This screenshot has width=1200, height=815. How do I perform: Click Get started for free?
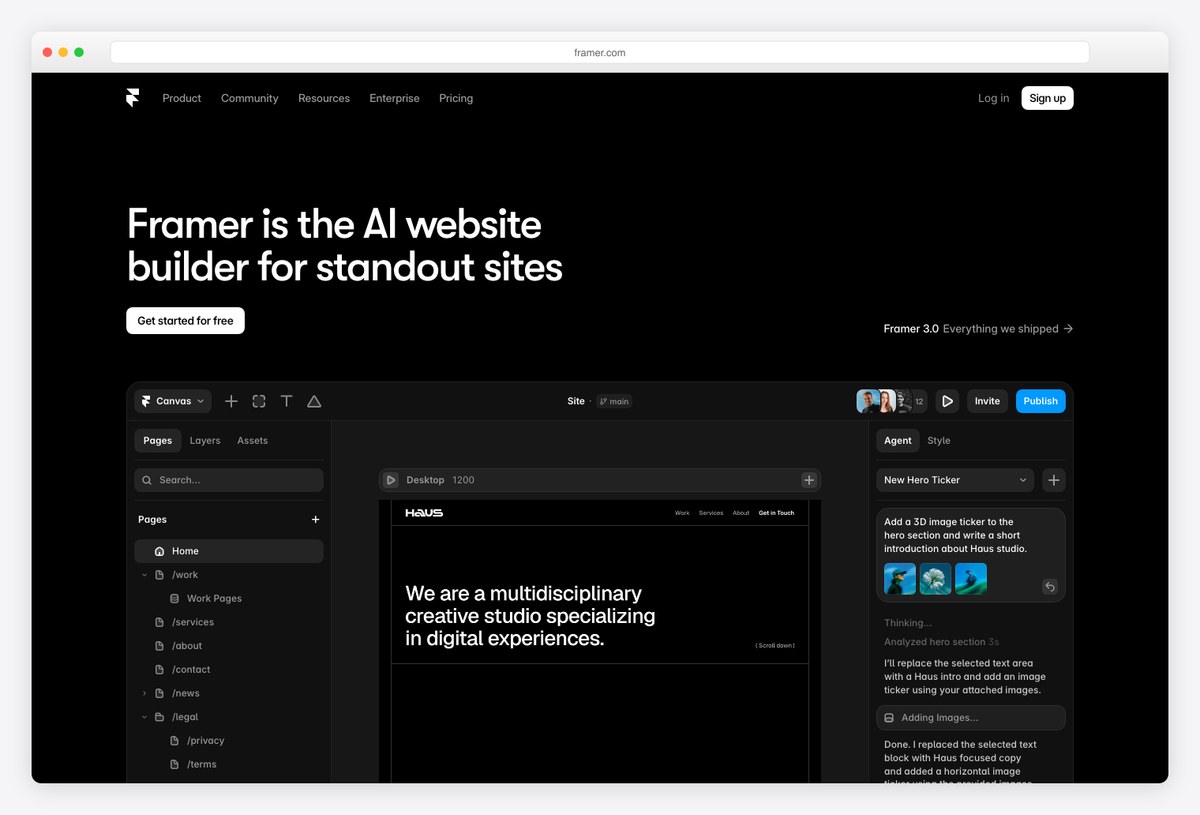click(x=185, y=321)
